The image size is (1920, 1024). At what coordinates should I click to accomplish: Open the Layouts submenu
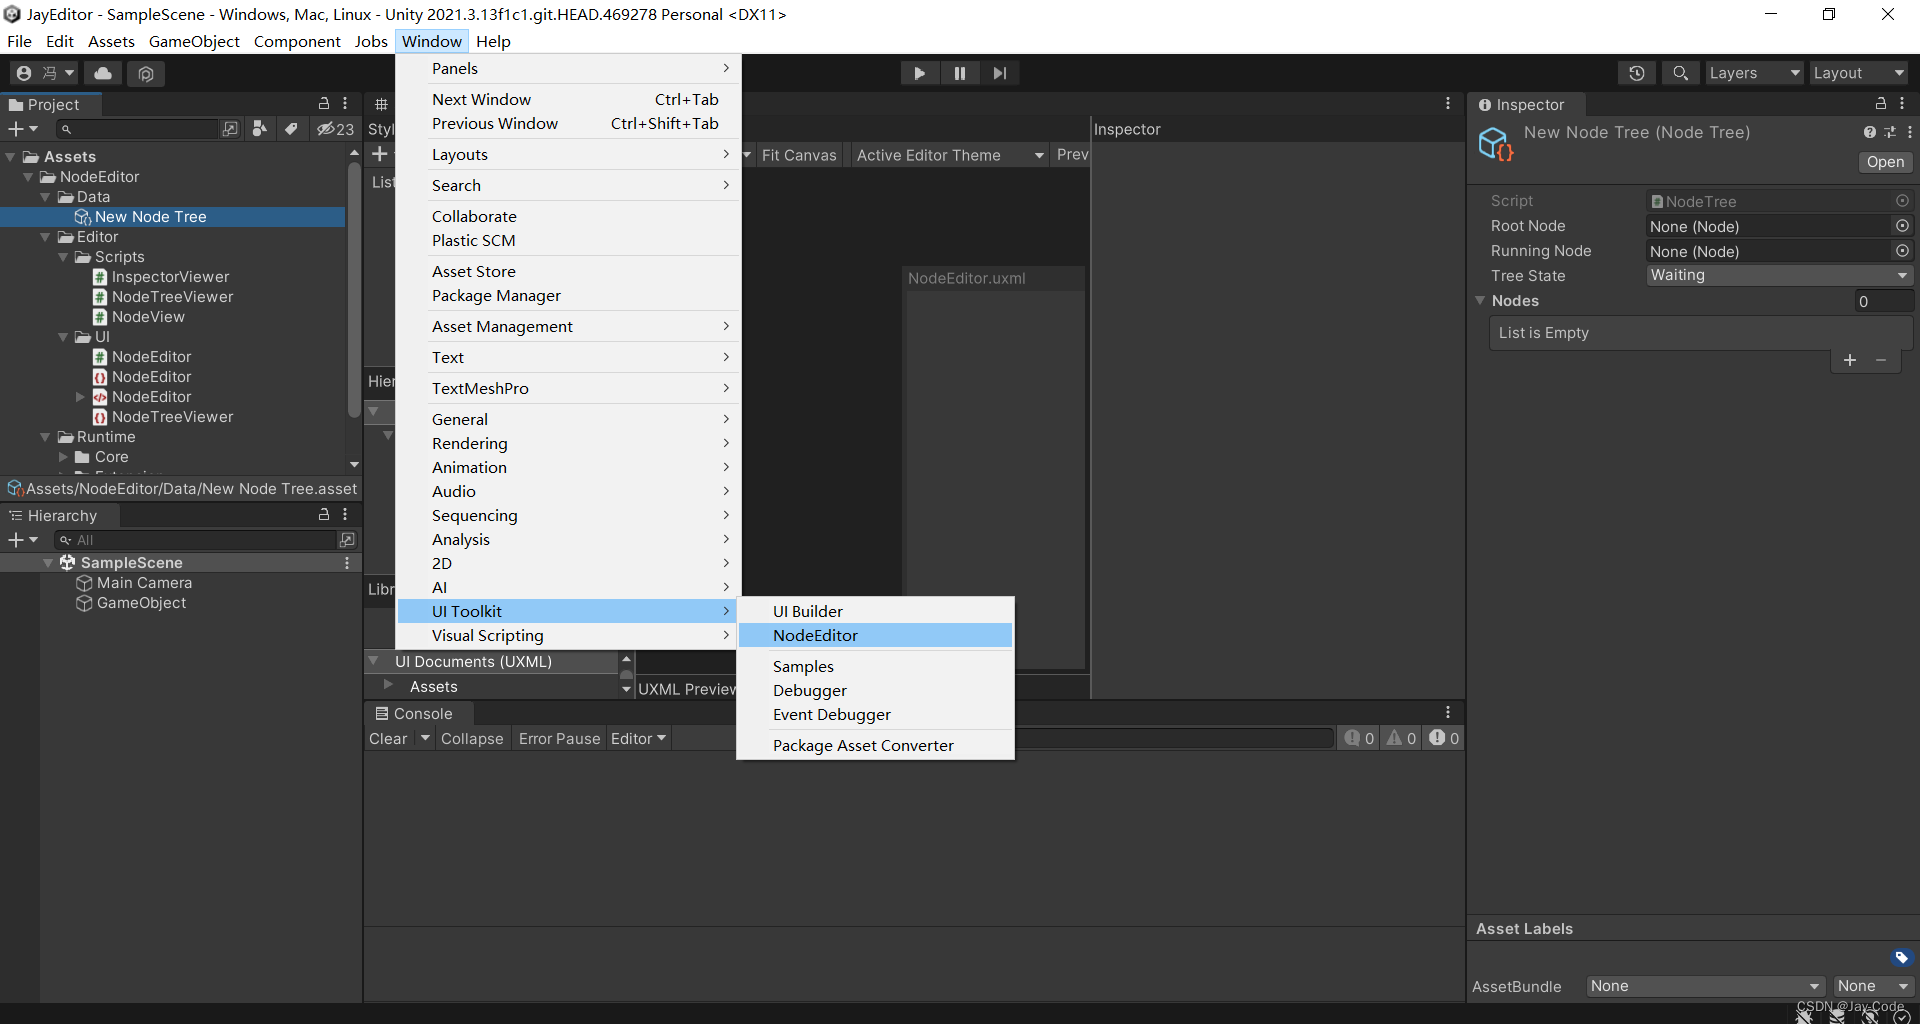[x=568, y=154]
